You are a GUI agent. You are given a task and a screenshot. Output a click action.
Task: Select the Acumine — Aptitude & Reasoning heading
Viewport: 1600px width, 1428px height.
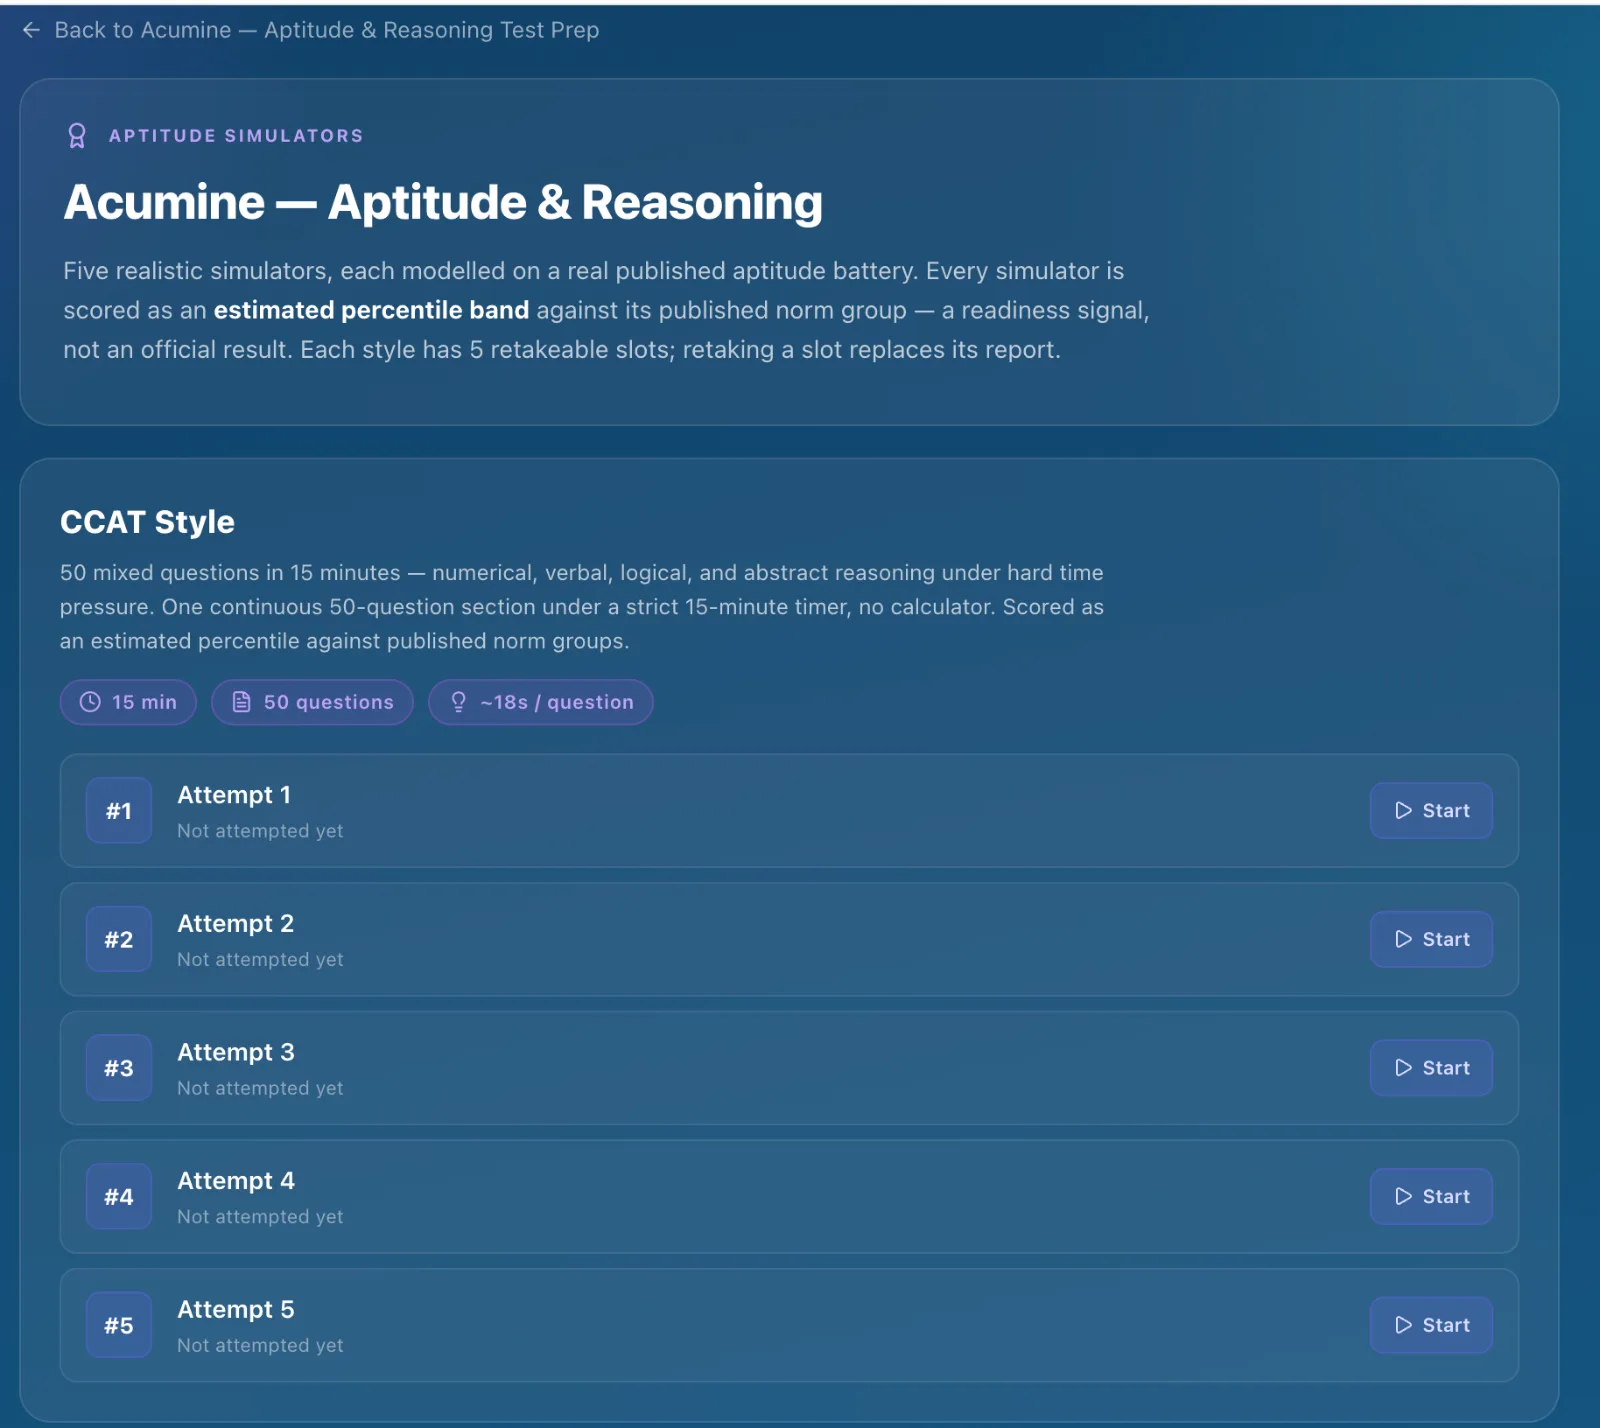[443, 202]
